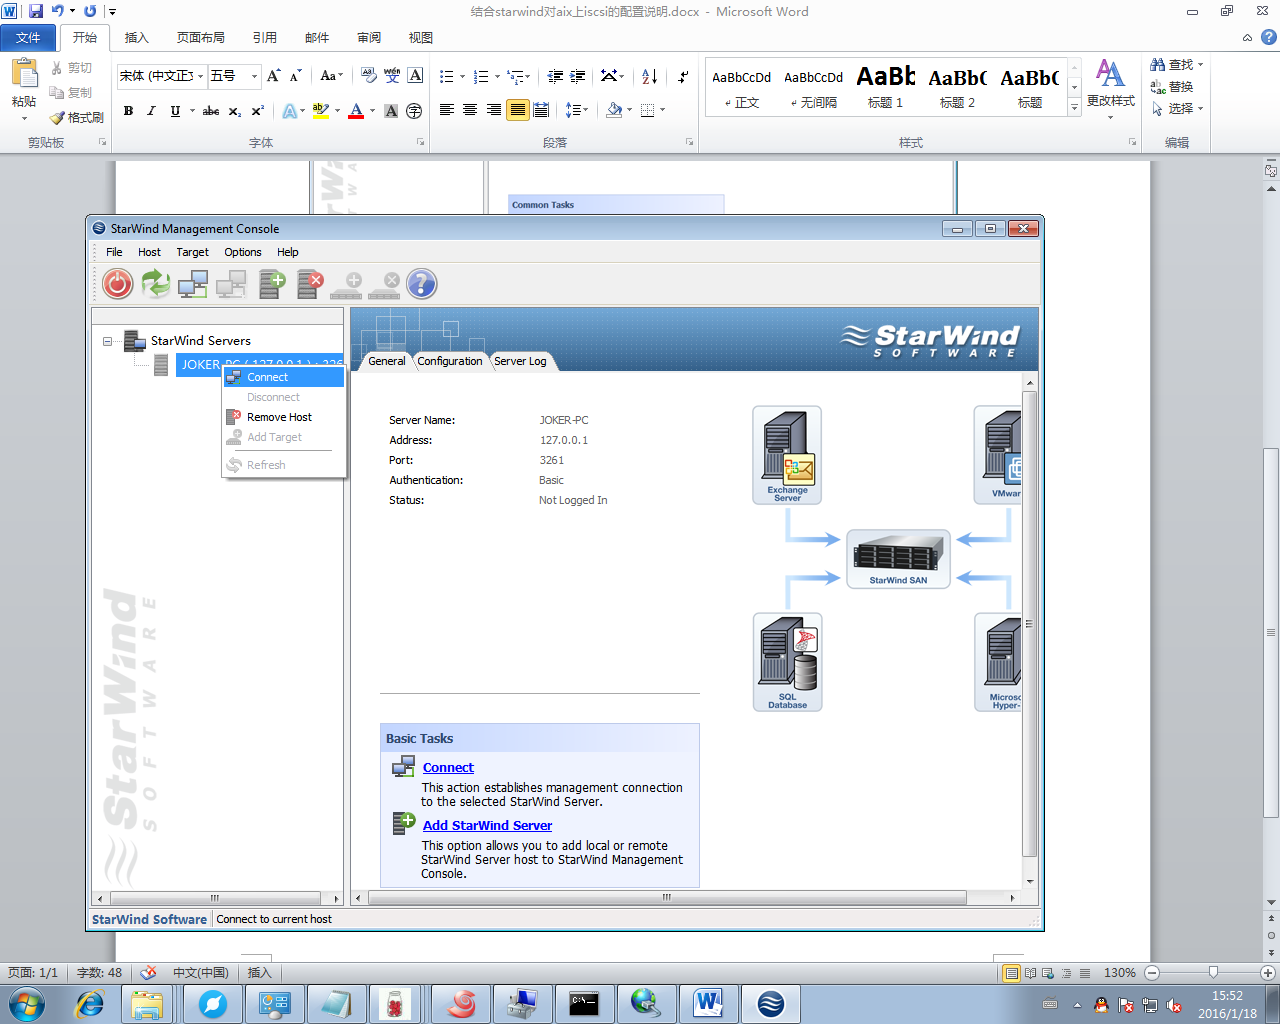The height and width of the screenshot is (1024, 1280).
Task: Apply strikethrough formatting in Word ribbon
Action: pos(211,111)
